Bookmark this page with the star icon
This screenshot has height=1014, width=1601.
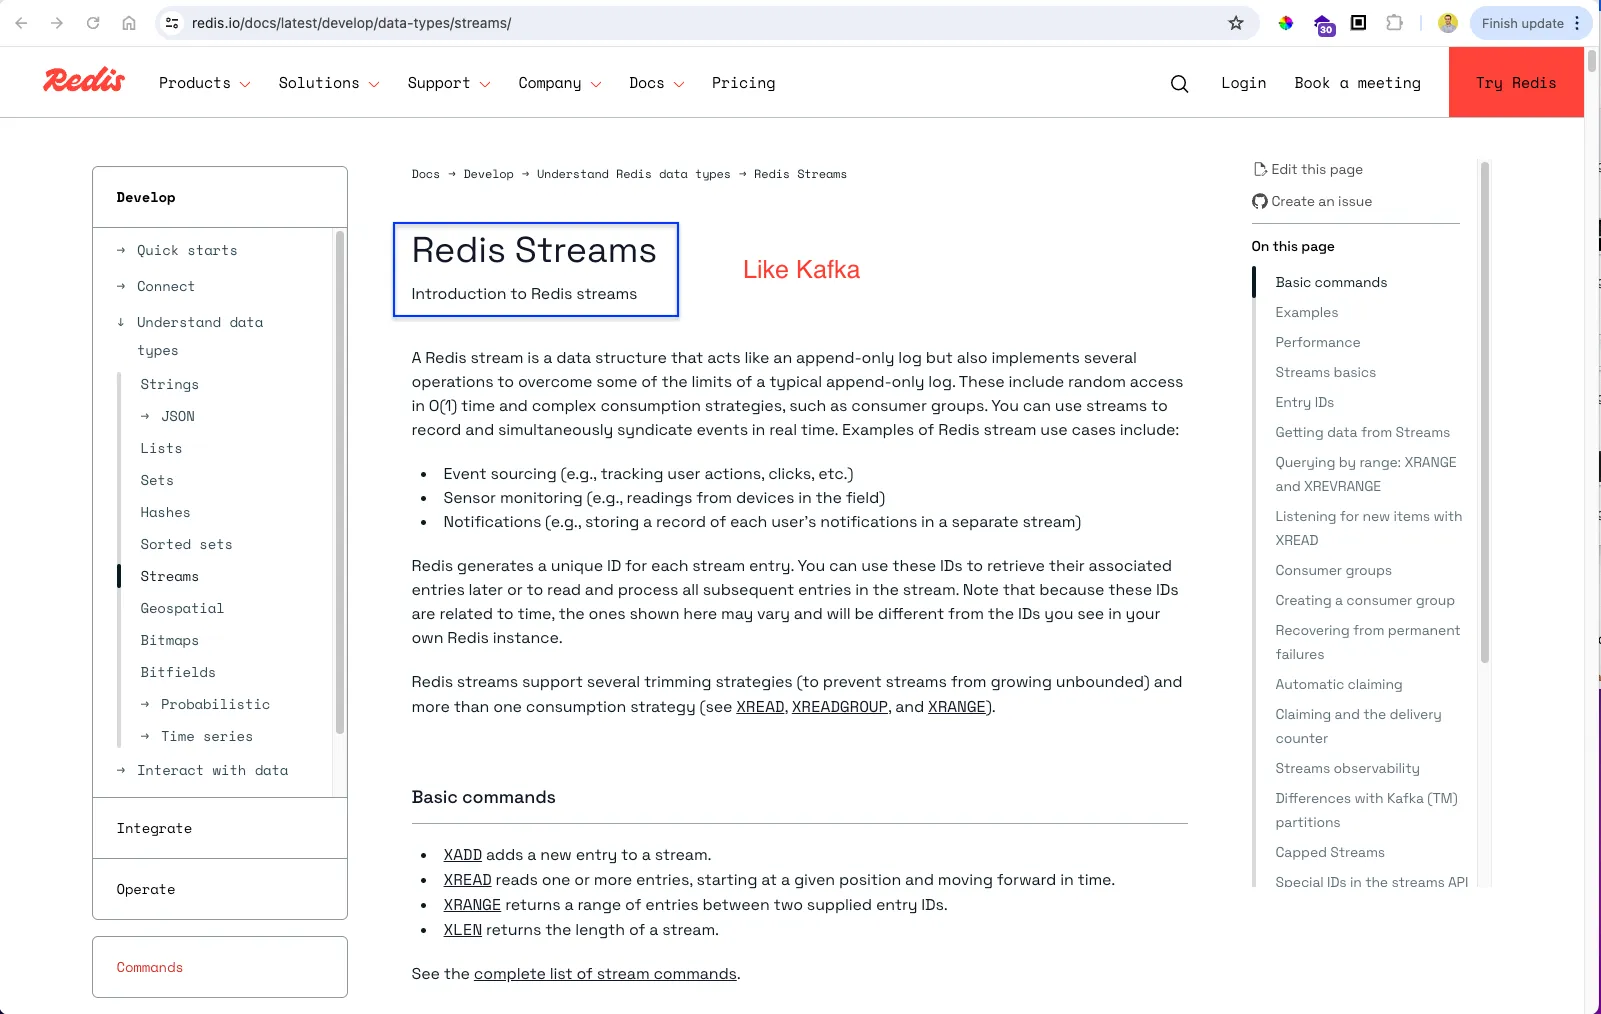[1236, 23]
